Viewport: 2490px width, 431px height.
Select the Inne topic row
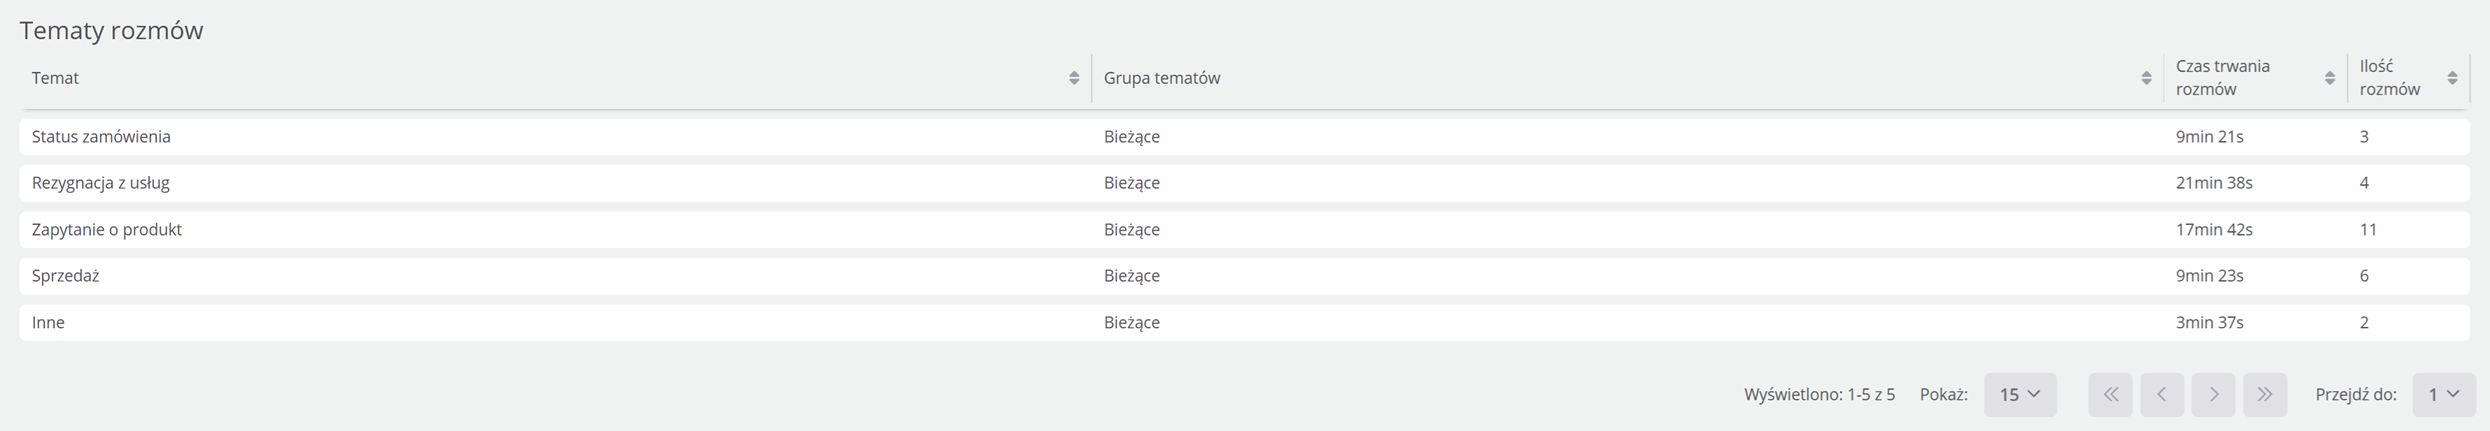coord(1244,323)
